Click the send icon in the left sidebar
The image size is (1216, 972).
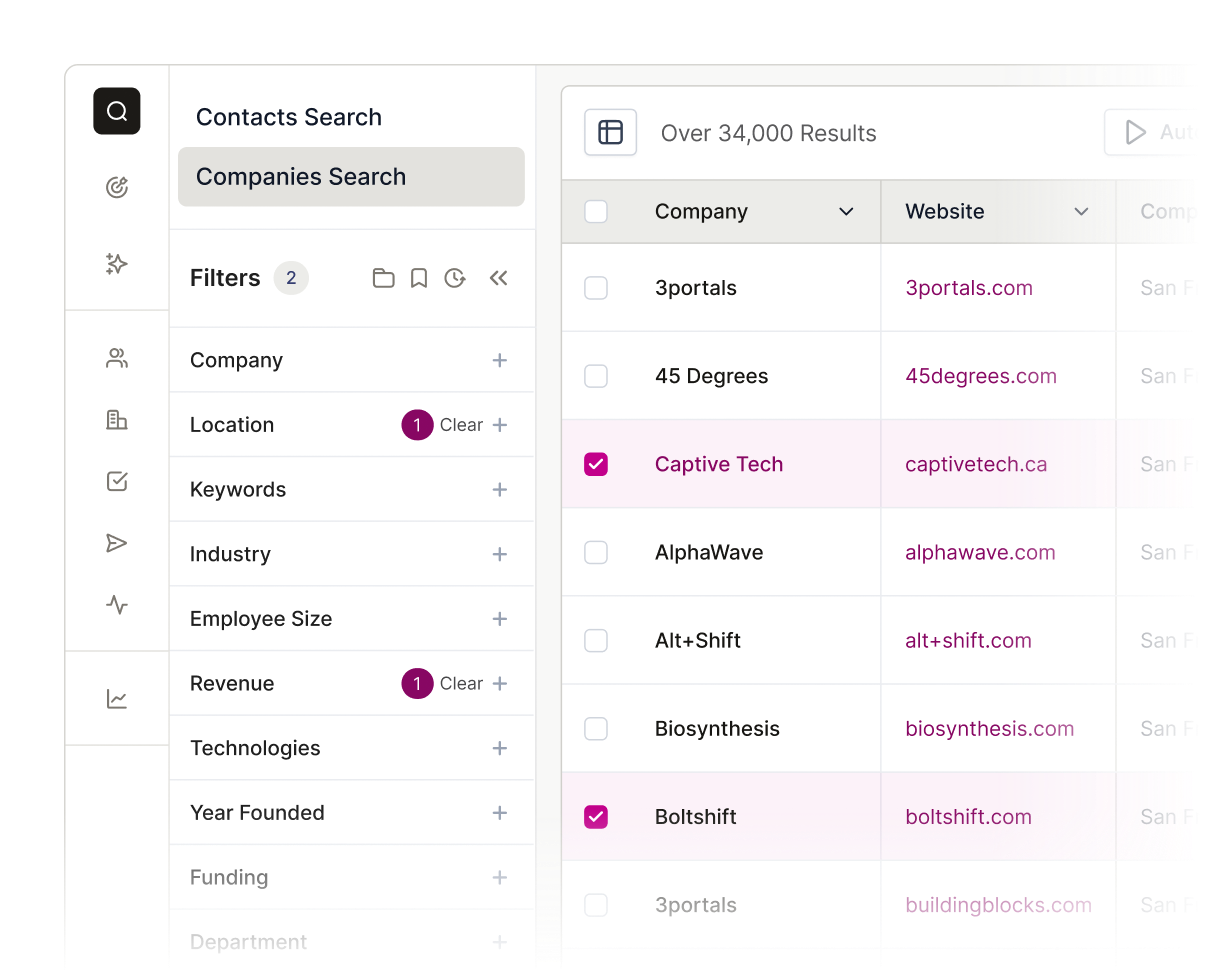pyautogui.click(x=117, y=543)
